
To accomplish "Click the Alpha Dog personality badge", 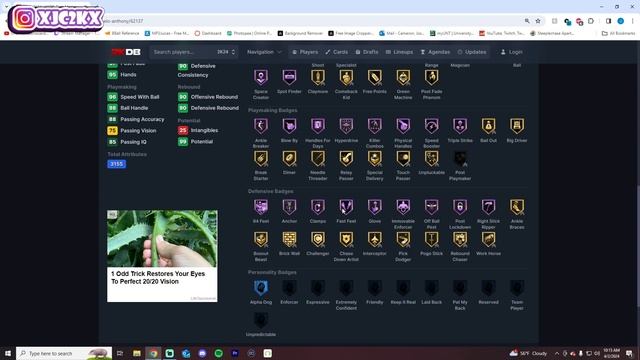I will [261, 288].
